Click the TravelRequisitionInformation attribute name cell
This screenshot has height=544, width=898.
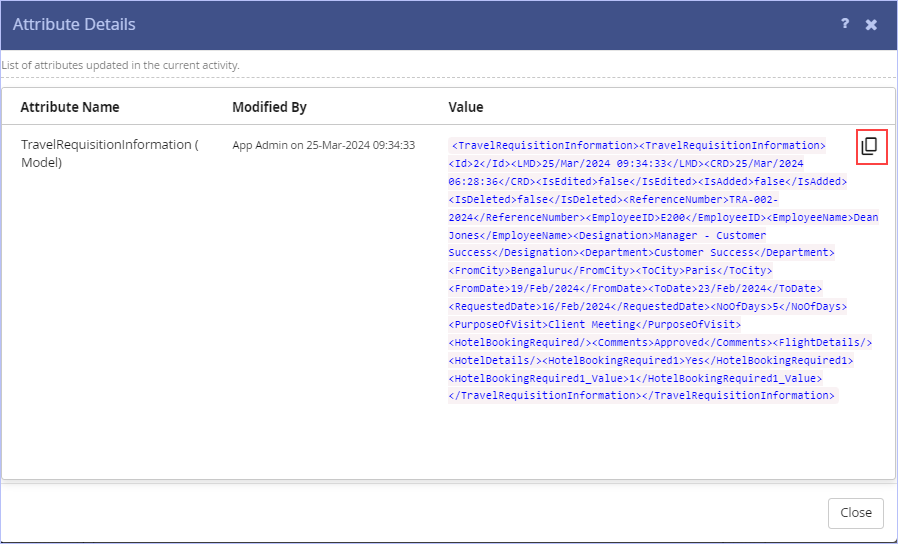(109, 153)
